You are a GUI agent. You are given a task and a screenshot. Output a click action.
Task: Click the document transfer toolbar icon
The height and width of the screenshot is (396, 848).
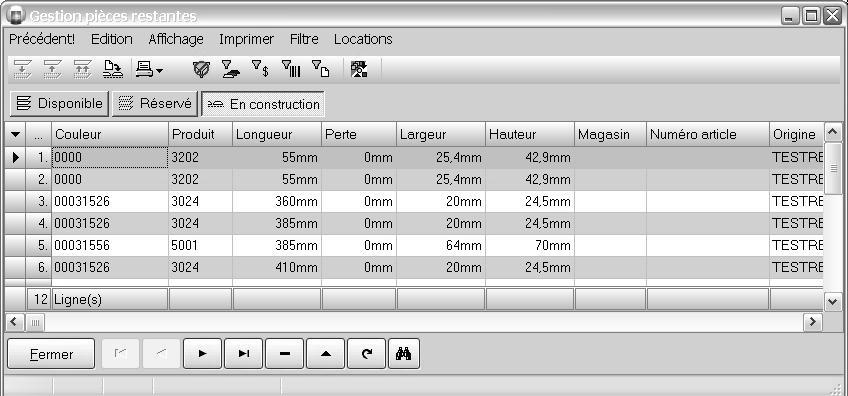point(113,69)
